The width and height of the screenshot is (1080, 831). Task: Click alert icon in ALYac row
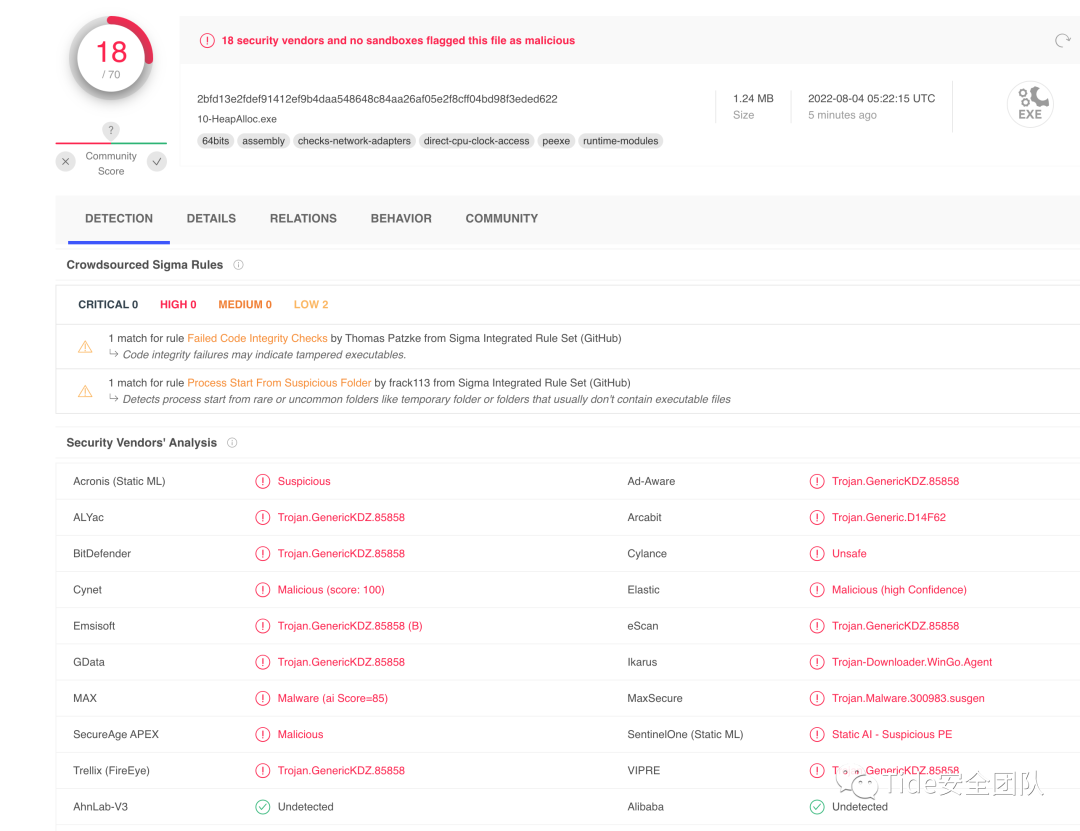[x=262, y=517]
